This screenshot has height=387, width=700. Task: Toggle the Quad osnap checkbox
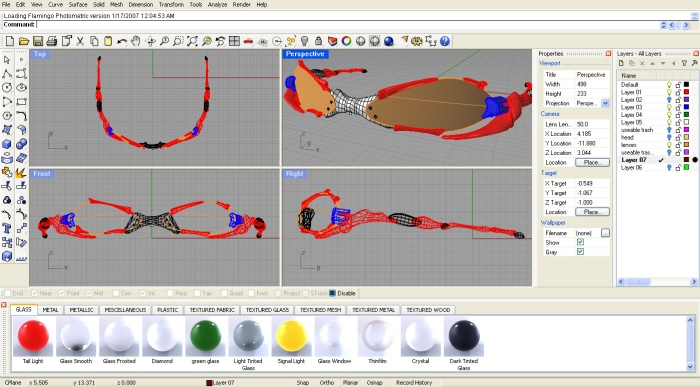pyautogui.click(x=225, y=293)
